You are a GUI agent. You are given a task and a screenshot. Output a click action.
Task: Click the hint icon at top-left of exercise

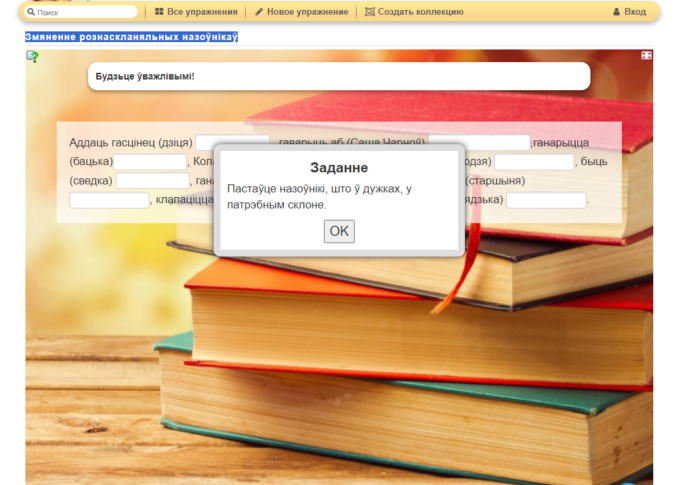(32, 57)
